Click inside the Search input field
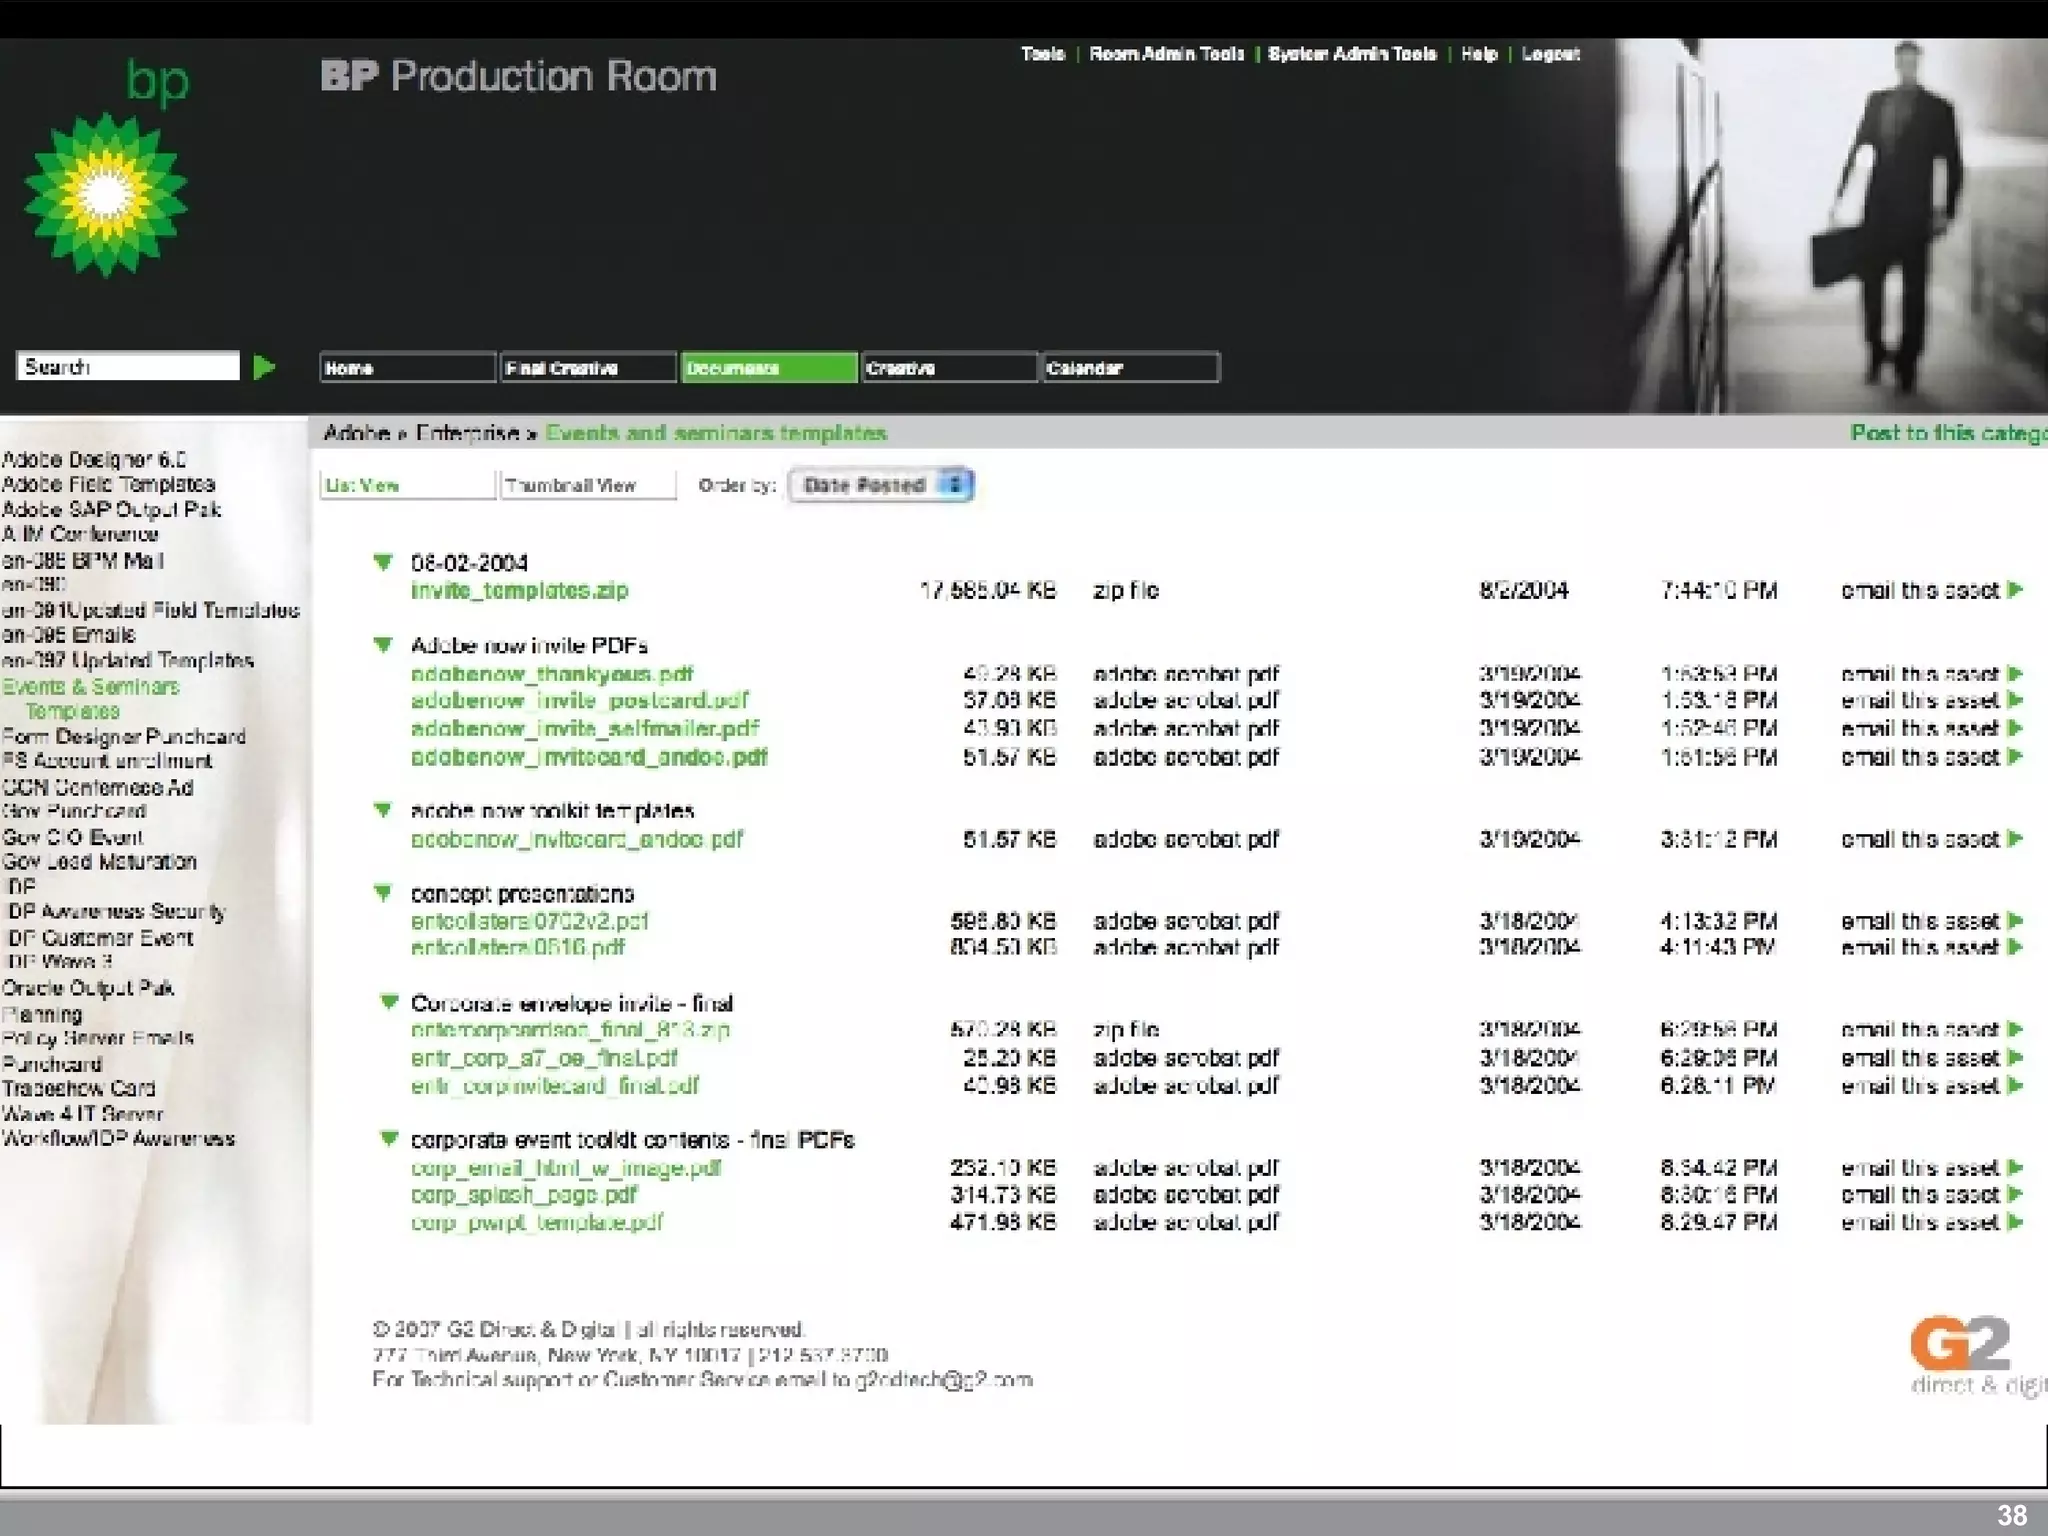This screenshot has height=1536, width=2048. click(x=128, y=366)
